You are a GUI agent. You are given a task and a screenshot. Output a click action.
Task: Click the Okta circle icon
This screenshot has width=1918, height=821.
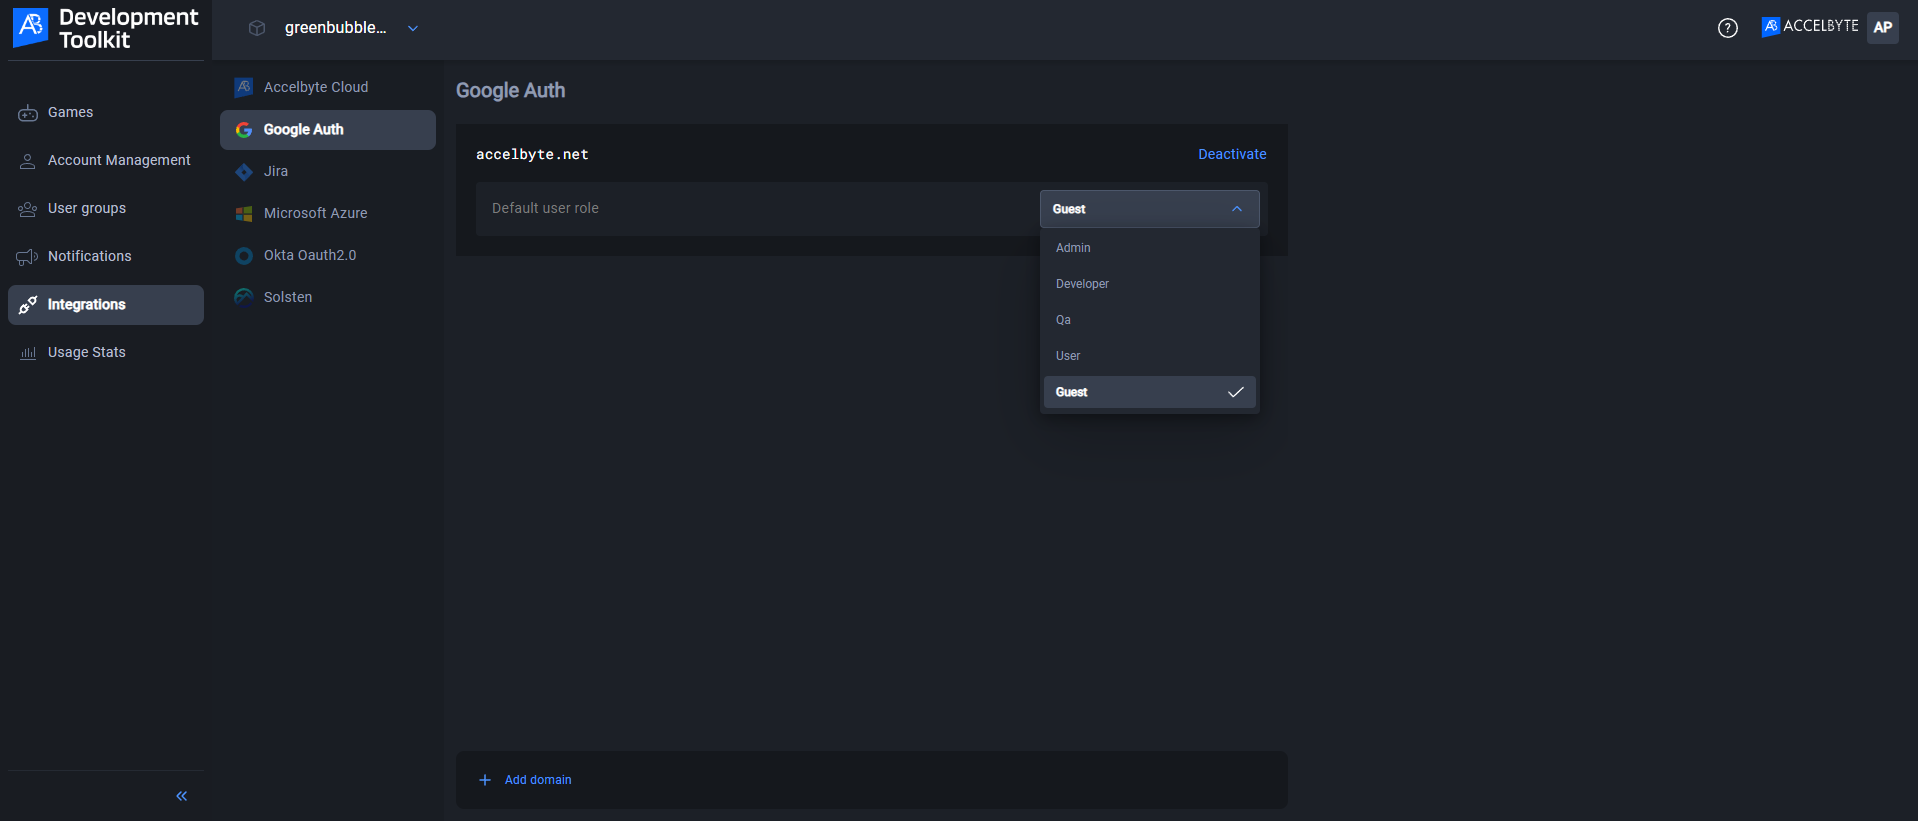click(243, 256)
